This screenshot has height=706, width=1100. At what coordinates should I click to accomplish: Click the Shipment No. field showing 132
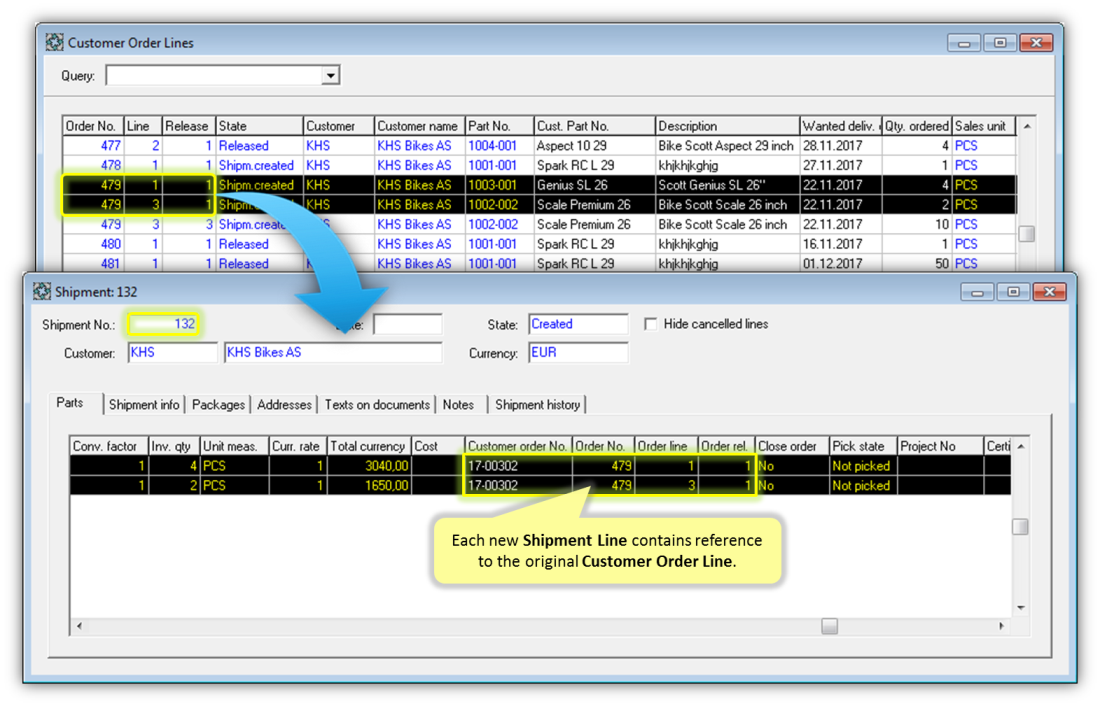(x=163, y=324)
